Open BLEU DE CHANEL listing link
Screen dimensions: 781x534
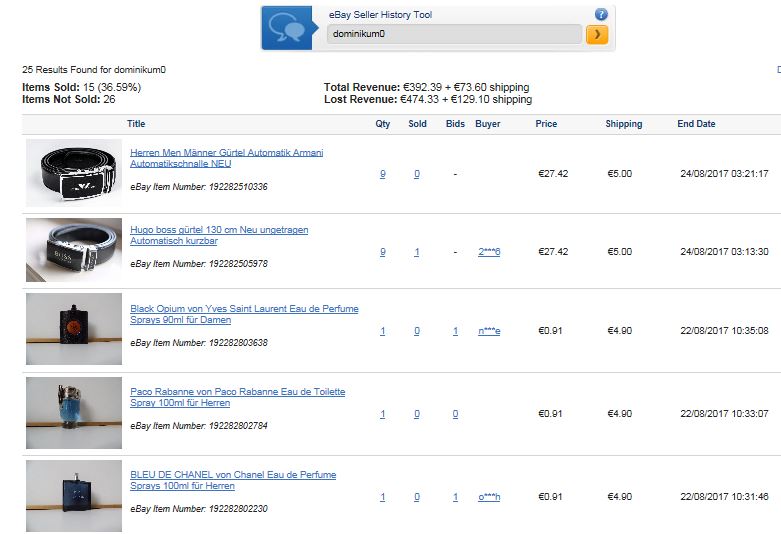(233, 480)
